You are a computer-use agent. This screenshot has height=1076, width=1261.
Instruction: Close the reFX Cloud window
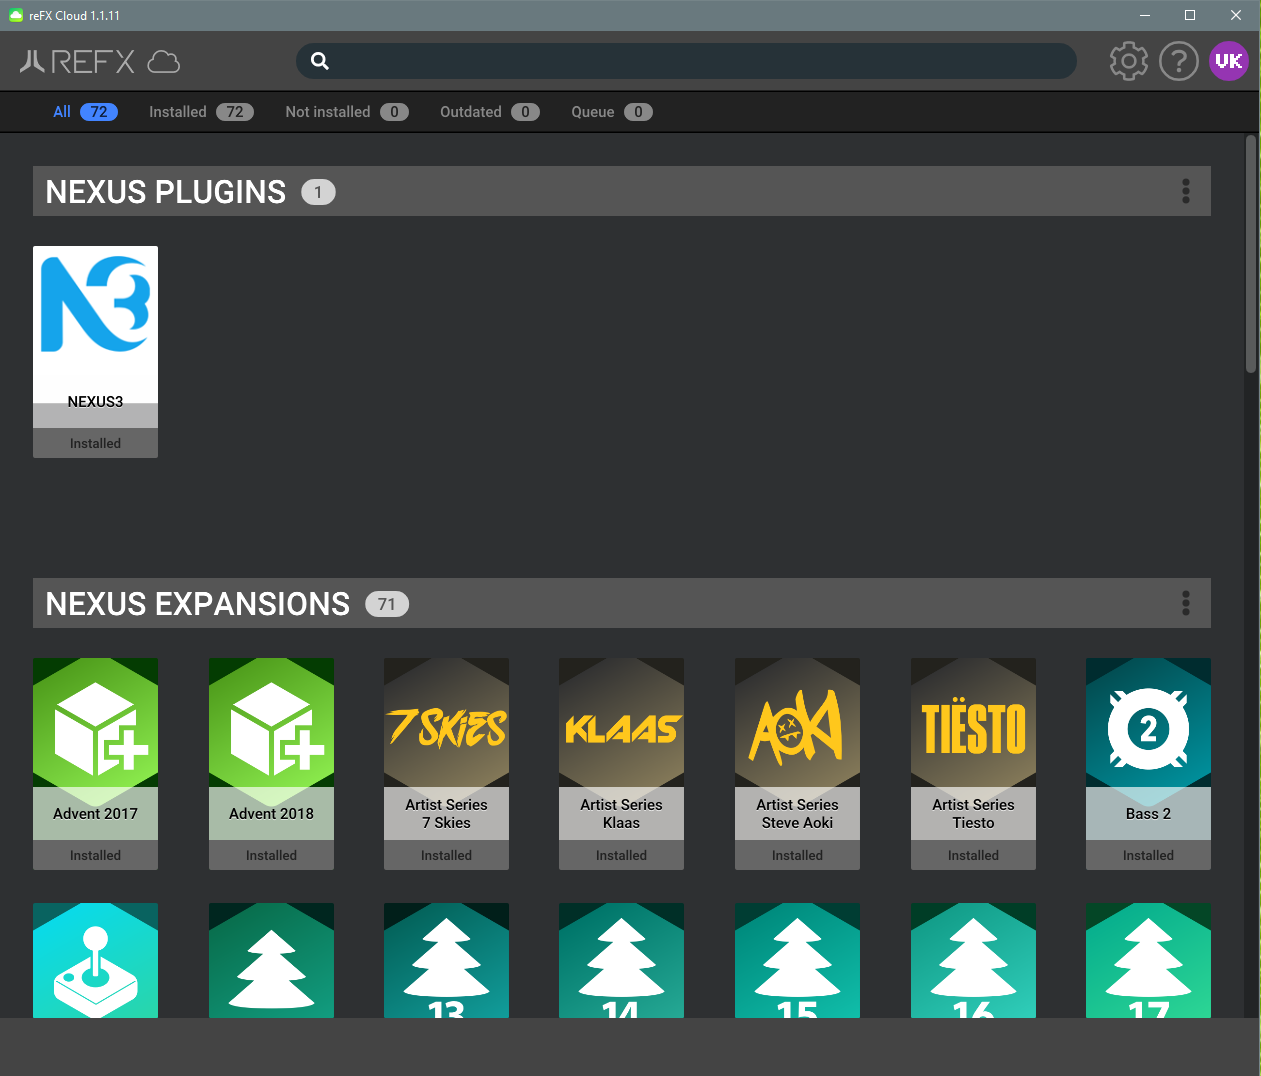[x=1236, y=15]
